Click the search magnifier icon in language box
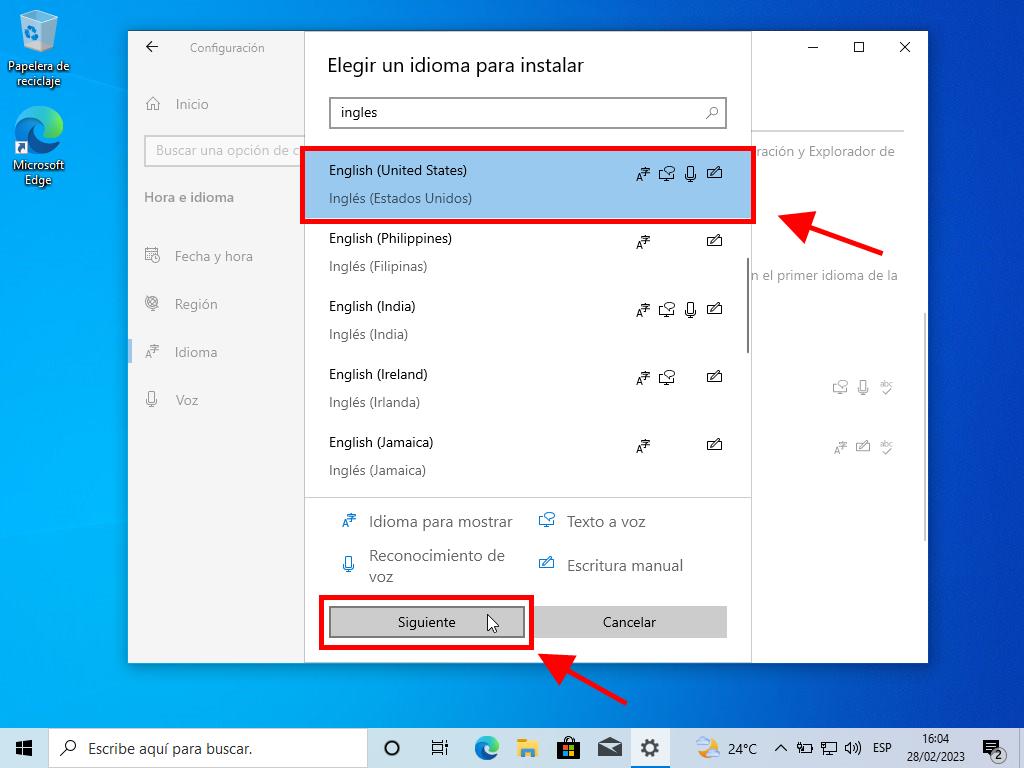The image size is (1024, 768). pos(712,113)
